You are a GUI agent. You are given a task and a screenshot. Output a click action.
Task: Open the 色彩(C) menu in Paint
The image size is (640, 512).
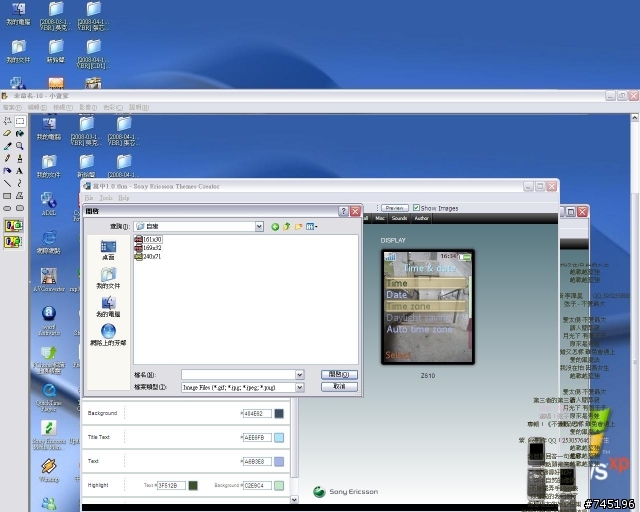pos(113,107)
